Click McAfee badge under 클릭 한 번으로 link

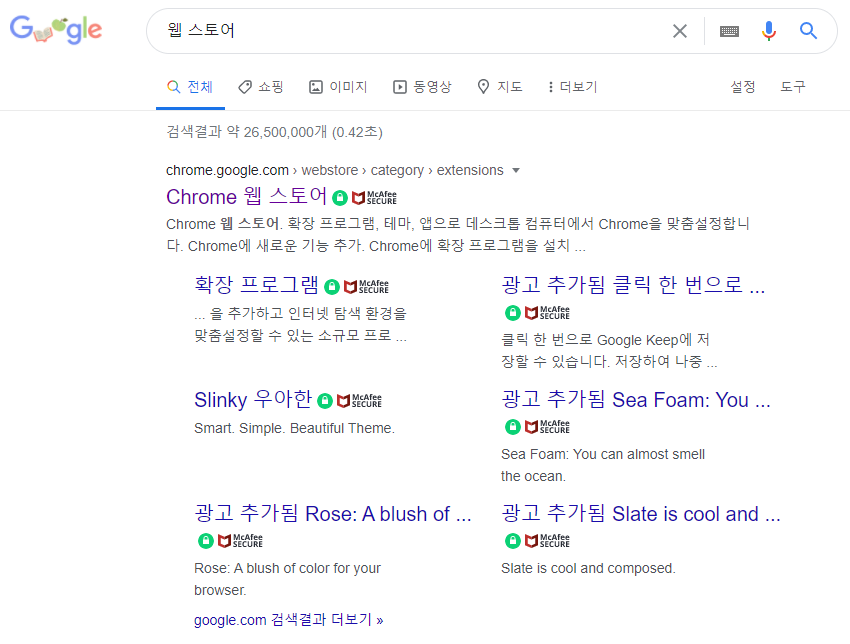point(548,313)
